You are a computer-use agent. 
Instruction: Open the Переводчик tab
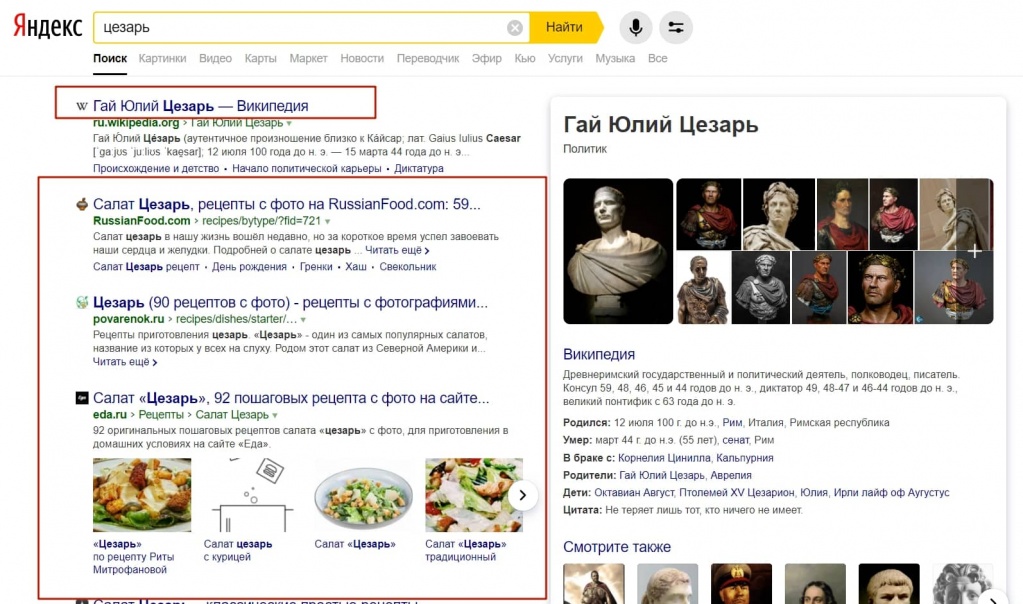coord(428,58)
